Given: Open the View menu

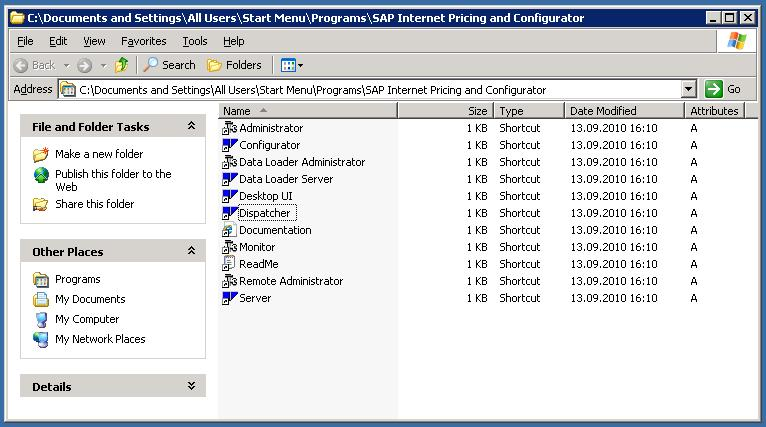Looking at the screenshot, I should (x=94, y=42).
